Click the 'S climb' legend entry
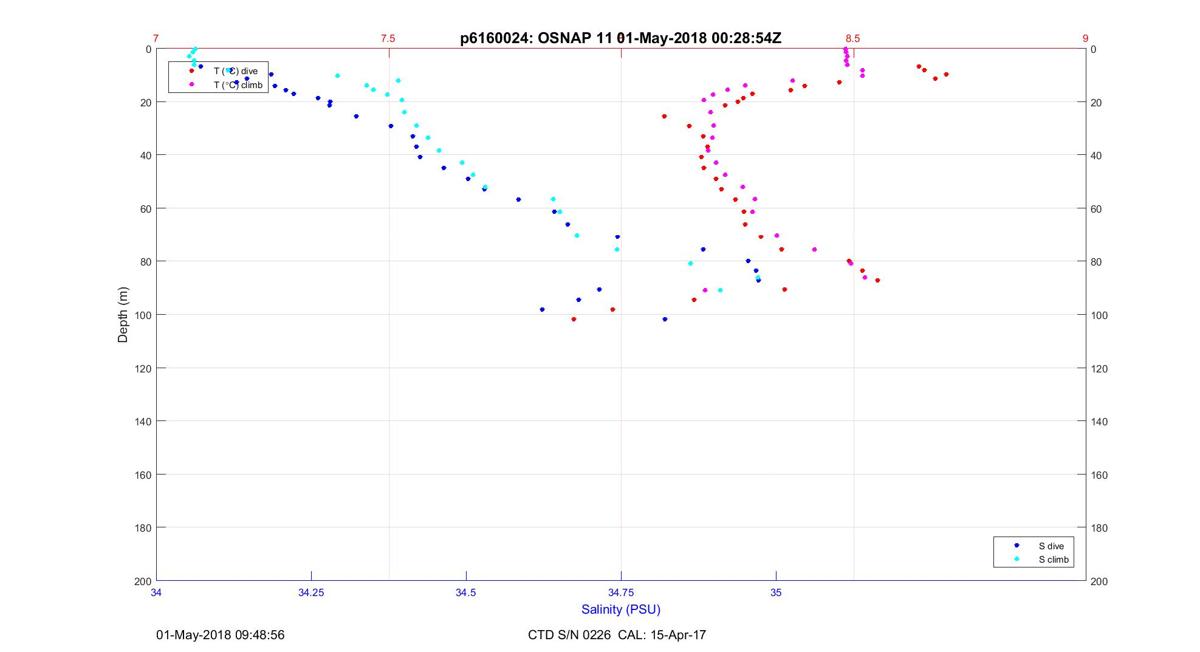 1053,560
